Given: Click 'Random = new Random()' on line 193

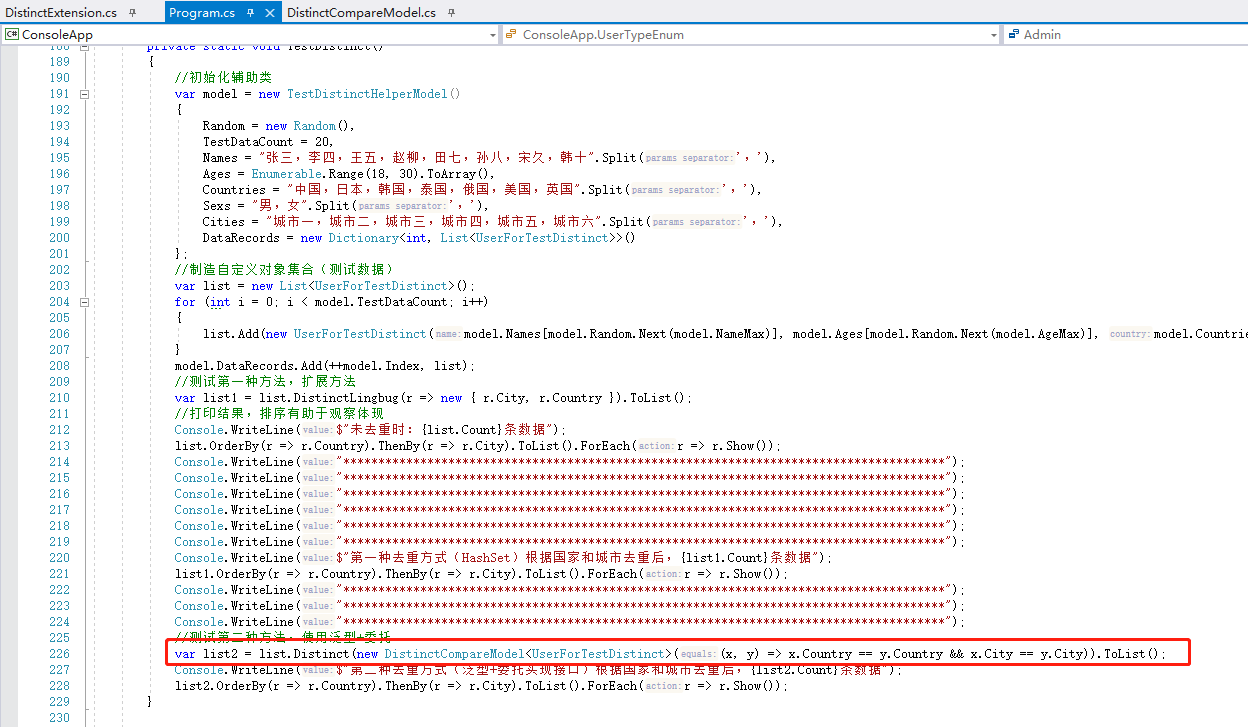Looking at the screenshot, I should tap(276, 126).
